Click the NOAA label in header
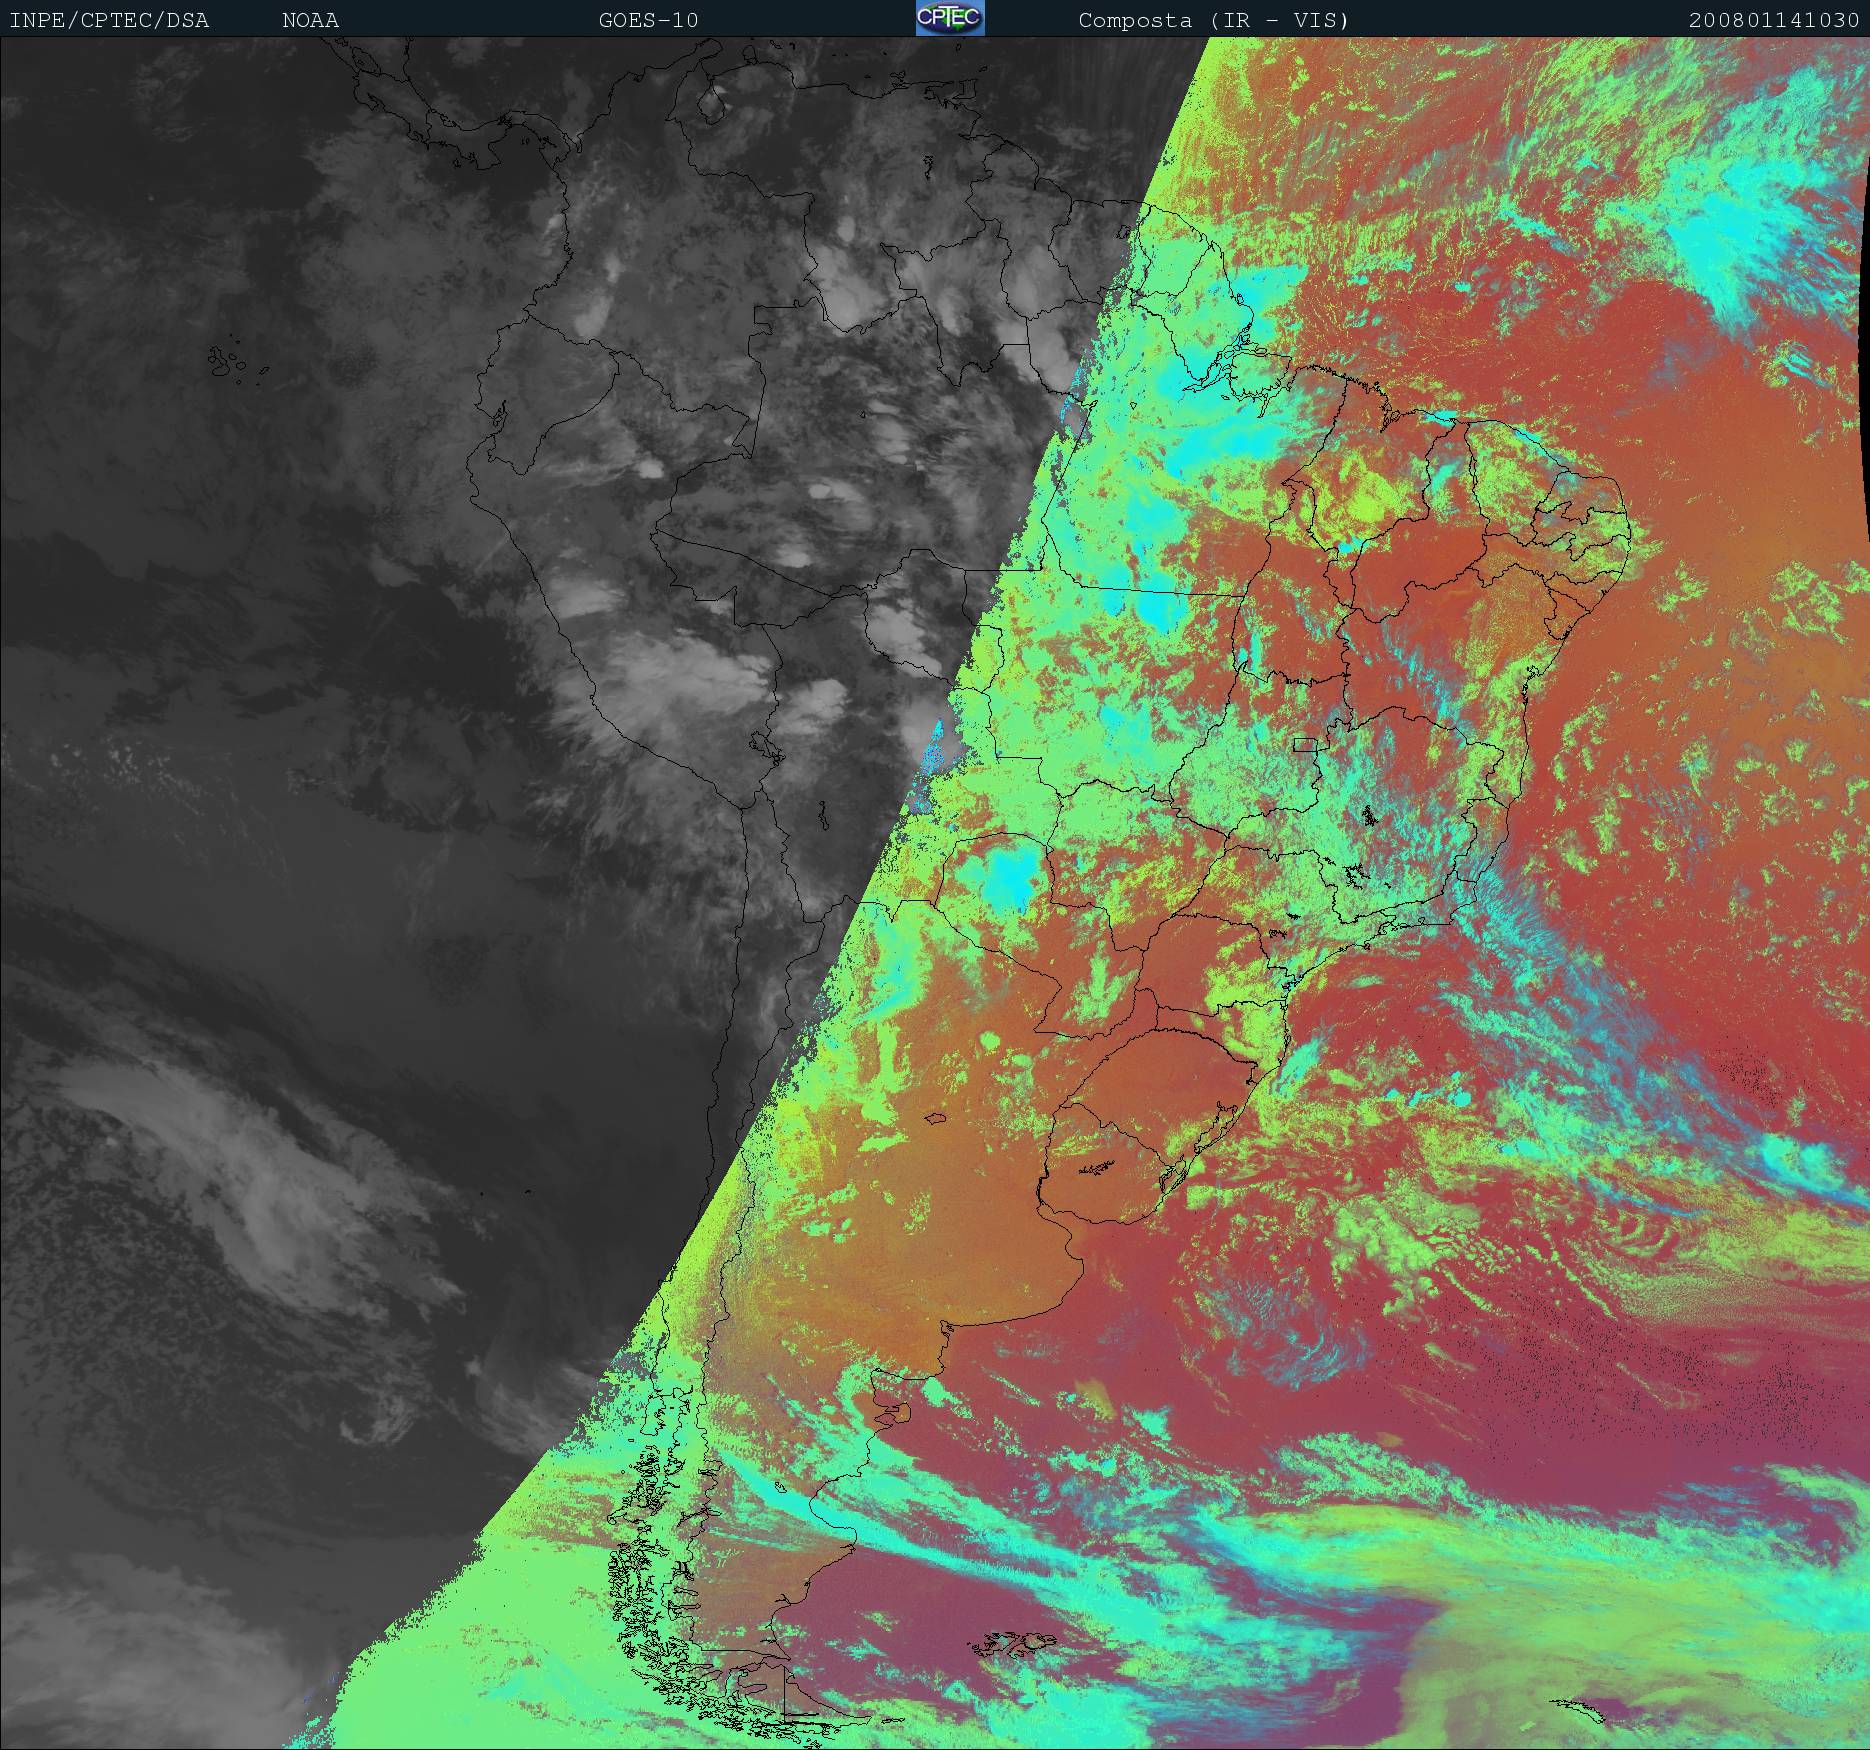Viewport: 1870px width, 1750px height. point(310,20)
